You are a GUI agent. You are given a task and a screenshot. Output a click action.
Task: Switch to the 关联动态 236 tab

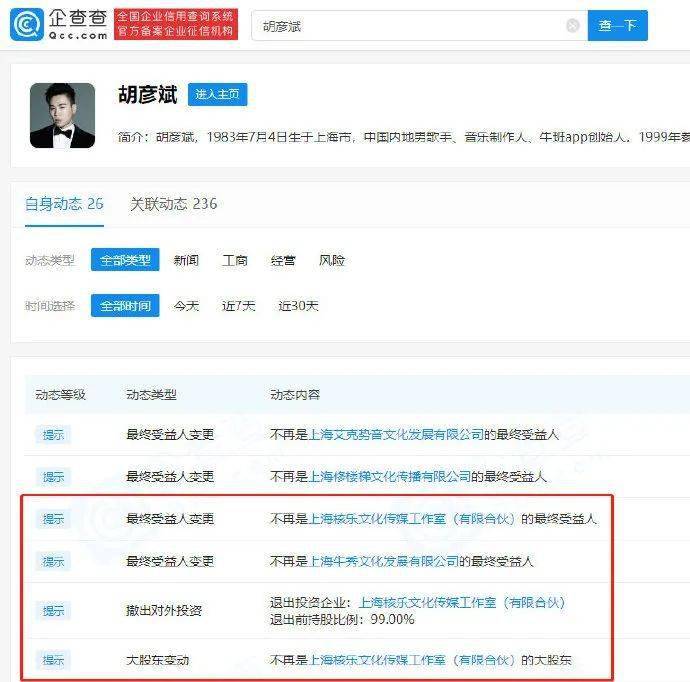point(173,204)
